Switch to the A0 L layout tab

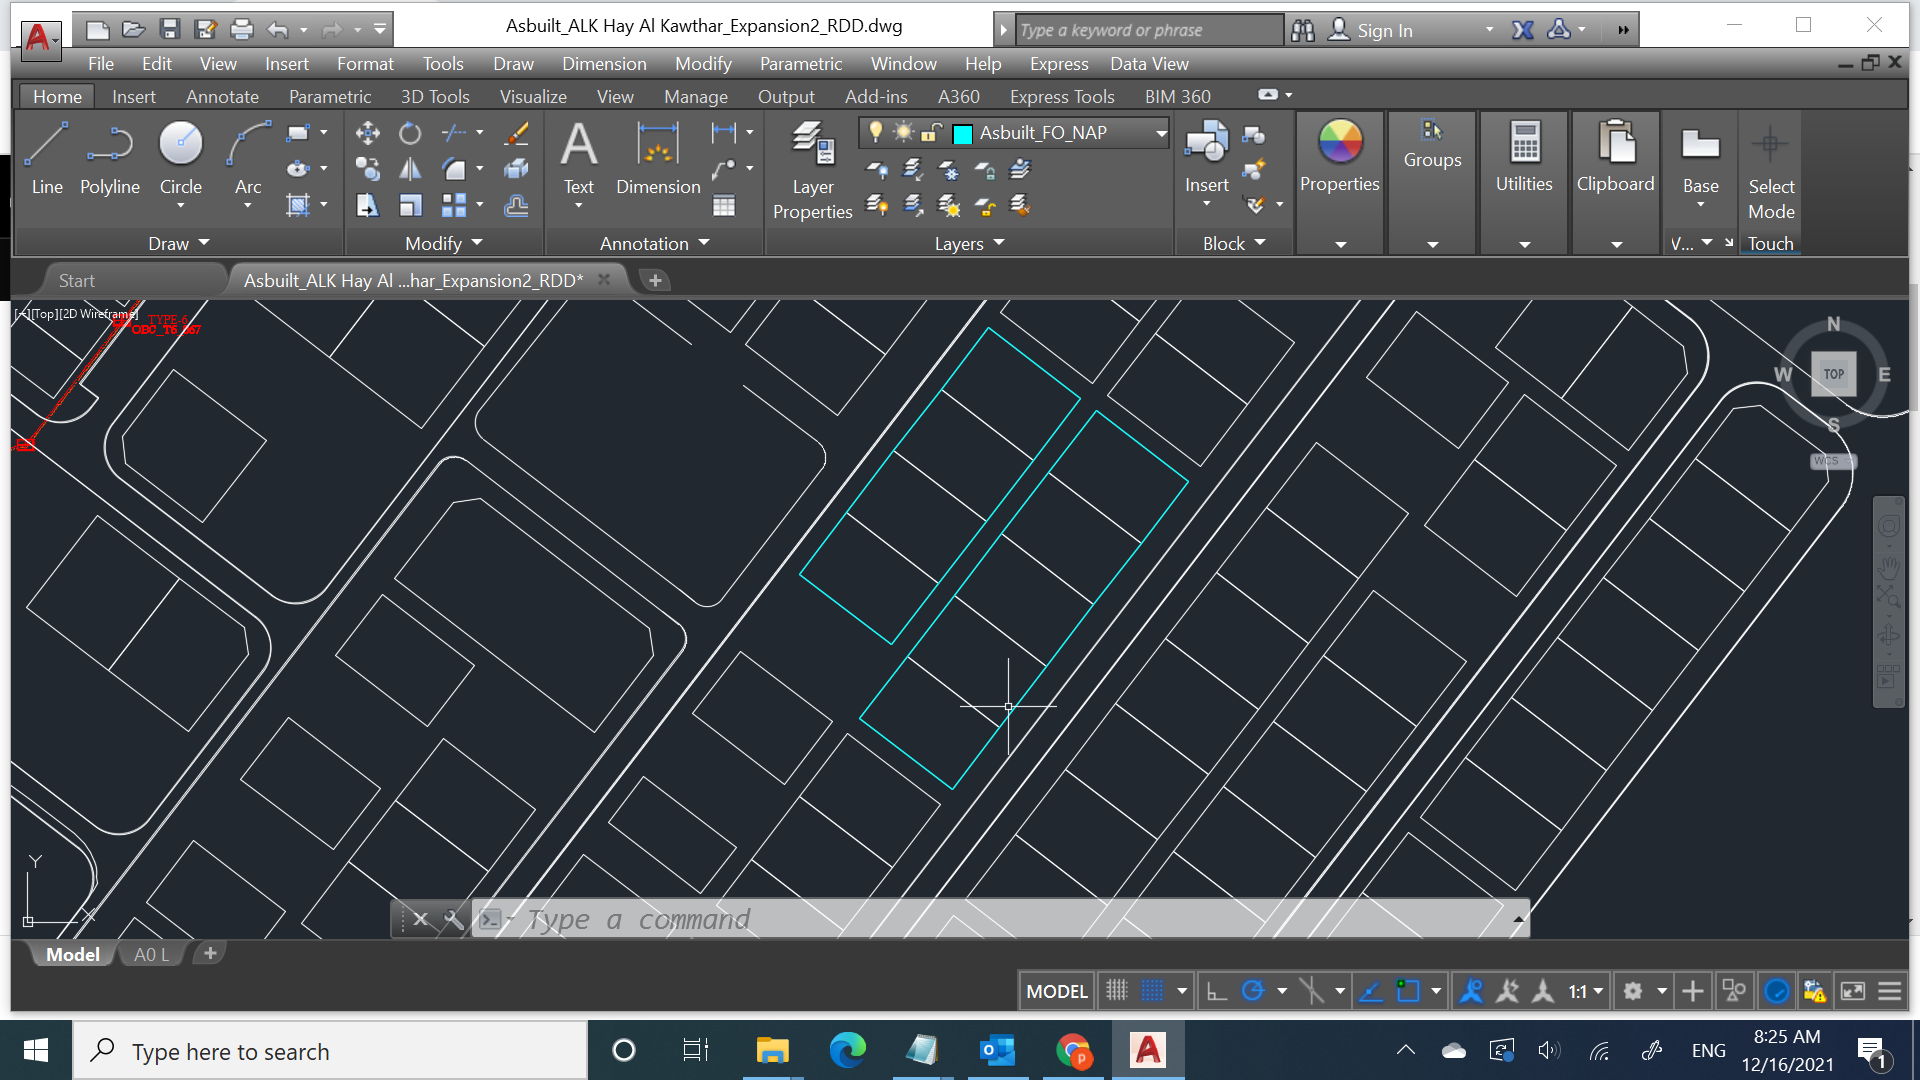coord(151,954)
